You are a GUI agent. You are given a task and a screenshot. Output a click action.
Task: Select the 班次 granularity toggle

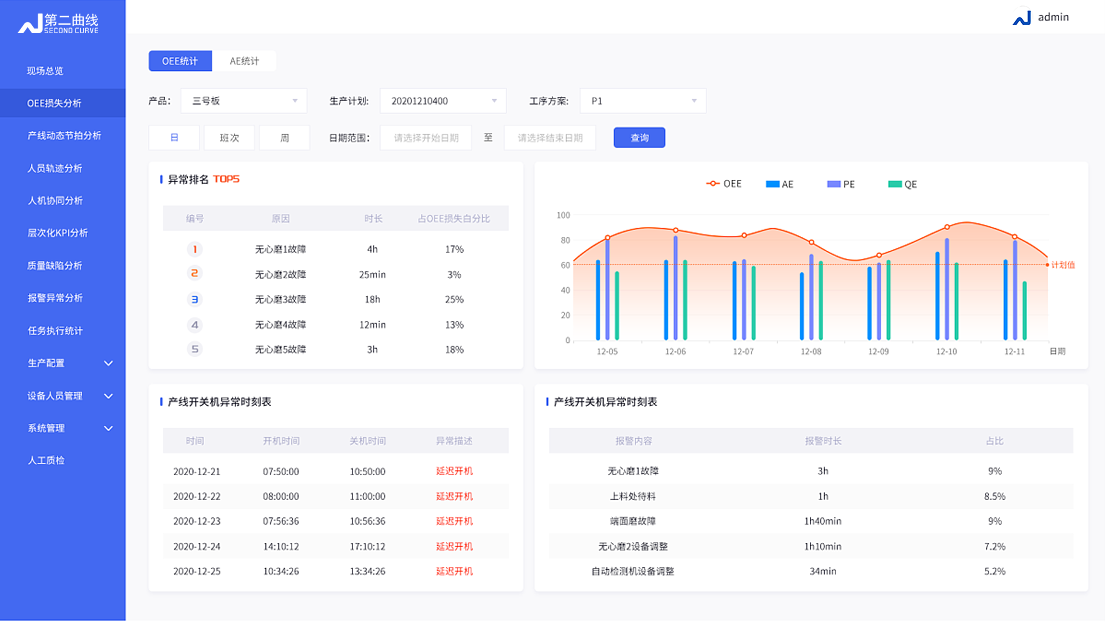[x=229, y=138]
